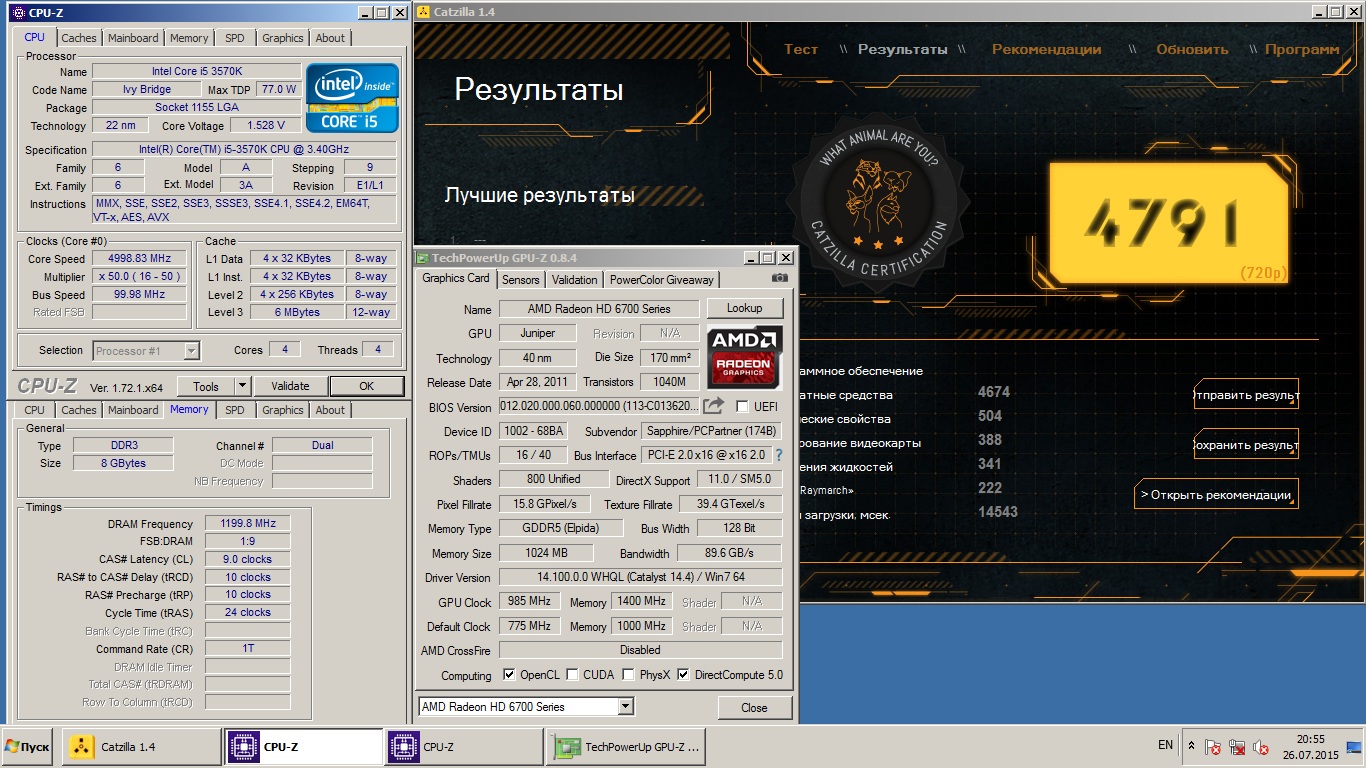The image size is (1366, 768).
Task: Open the Рекомендации tab in Catzilla
Action: pos(1046,49)
